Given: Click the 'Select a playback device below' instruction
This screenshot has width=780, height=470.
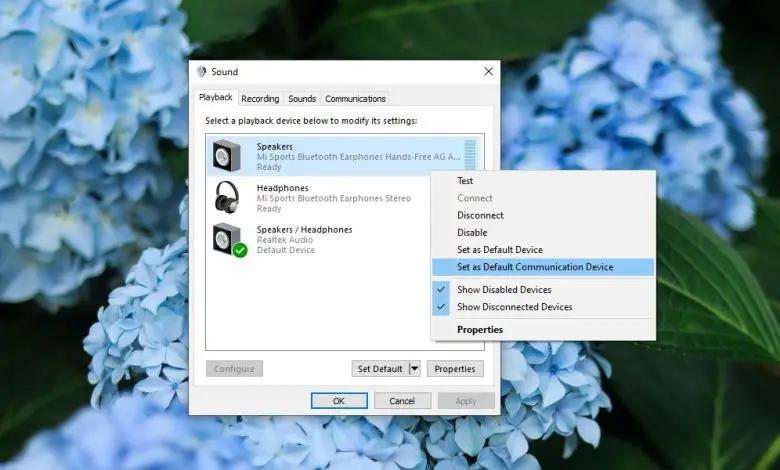Looking at the screenshot, I should (x=311, y=120).
